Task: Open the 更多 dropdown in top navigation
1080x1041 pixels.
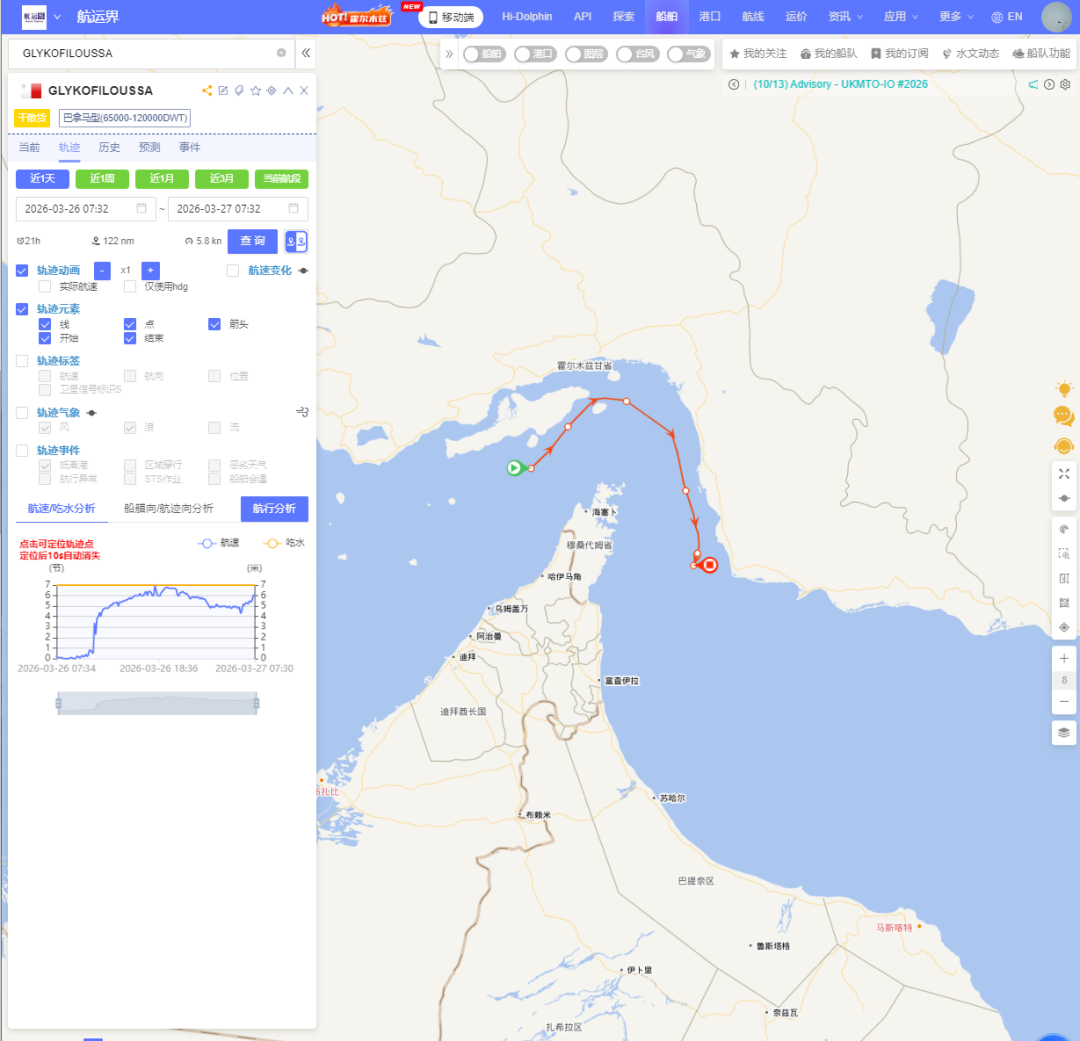Action: click(956, 16)
